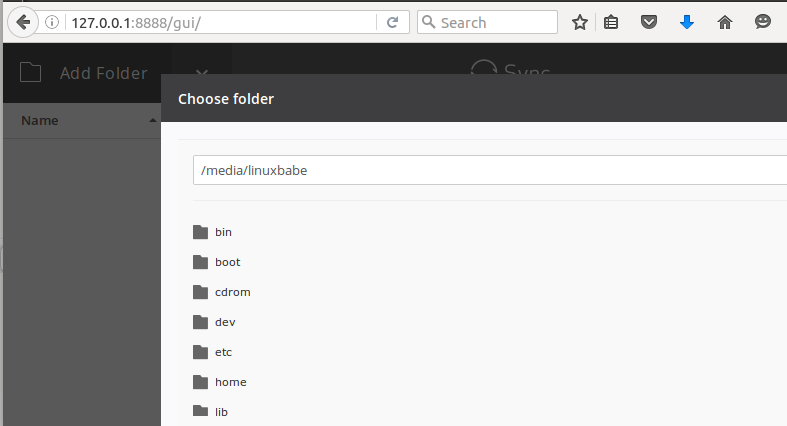This screenshot has height=426, width=787.
Task: Select the bin folder
Action: 223,232
